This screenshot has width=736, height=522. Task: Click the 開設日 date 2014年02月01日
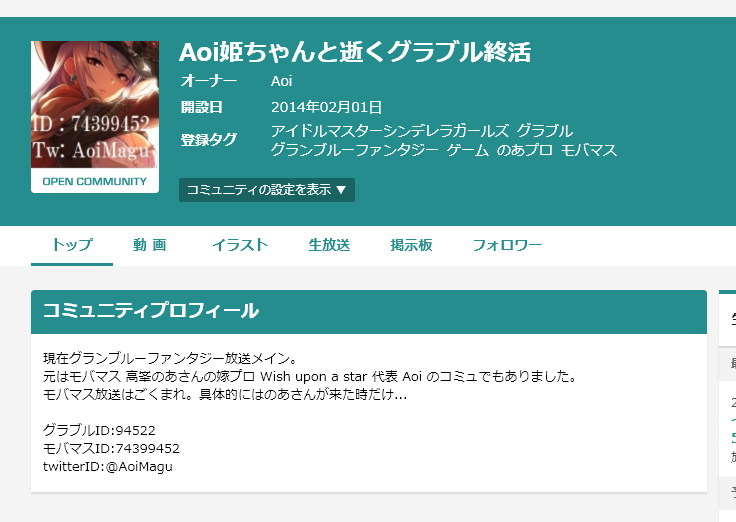[x=326, y=107]
